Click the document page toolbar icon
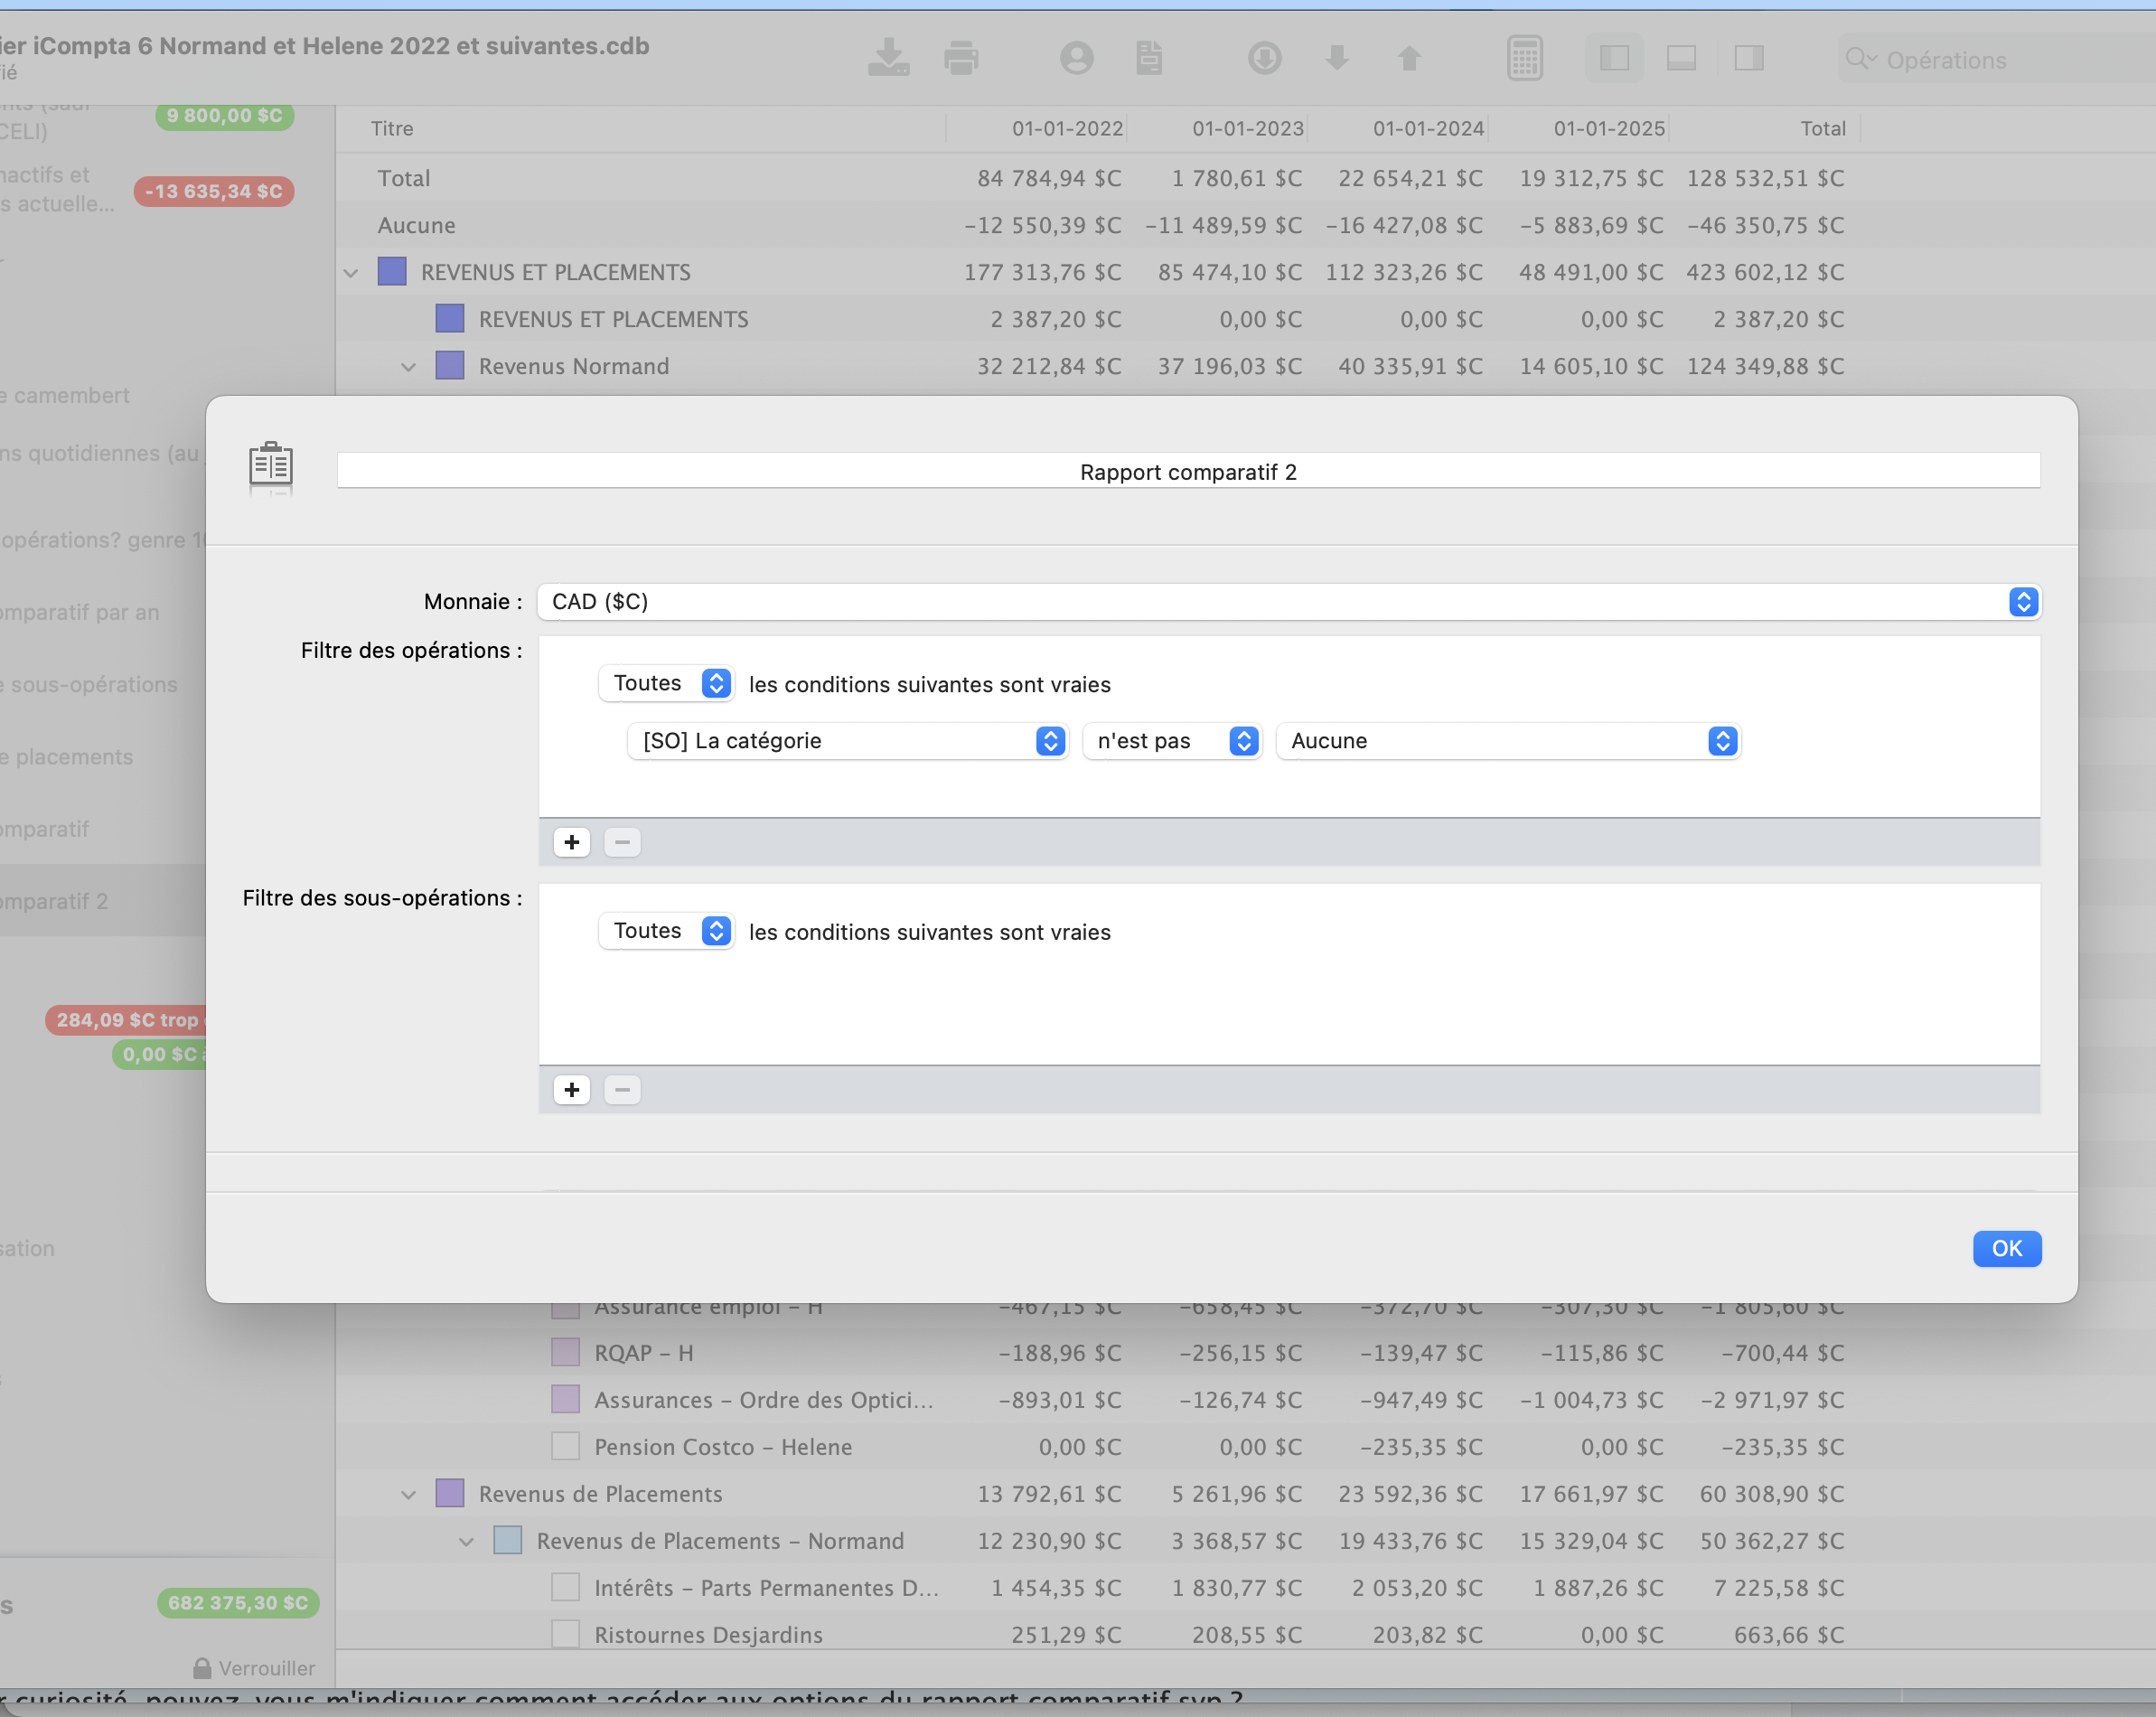 1149,58
